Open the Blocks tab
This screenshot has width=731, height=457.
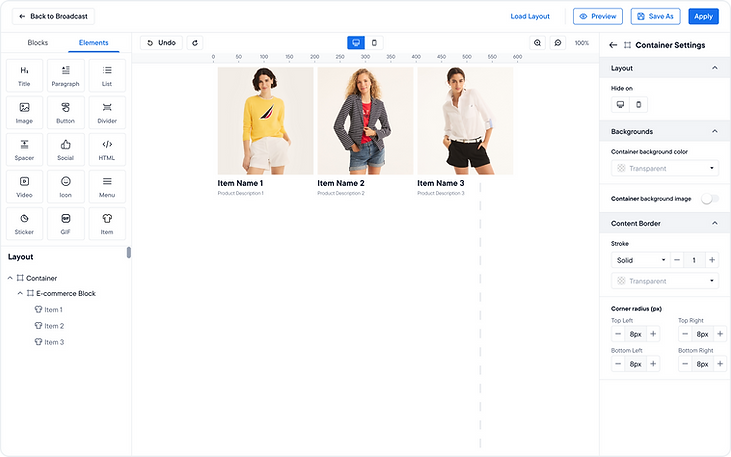pyautogui.click(x=38, y=42)
